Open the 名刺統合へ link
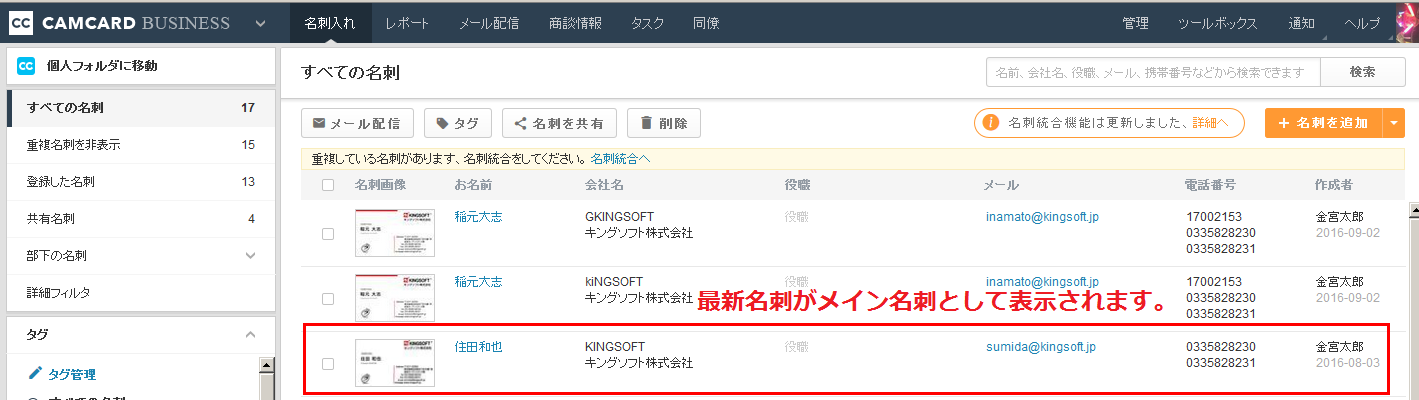 (x=620, y=158)
